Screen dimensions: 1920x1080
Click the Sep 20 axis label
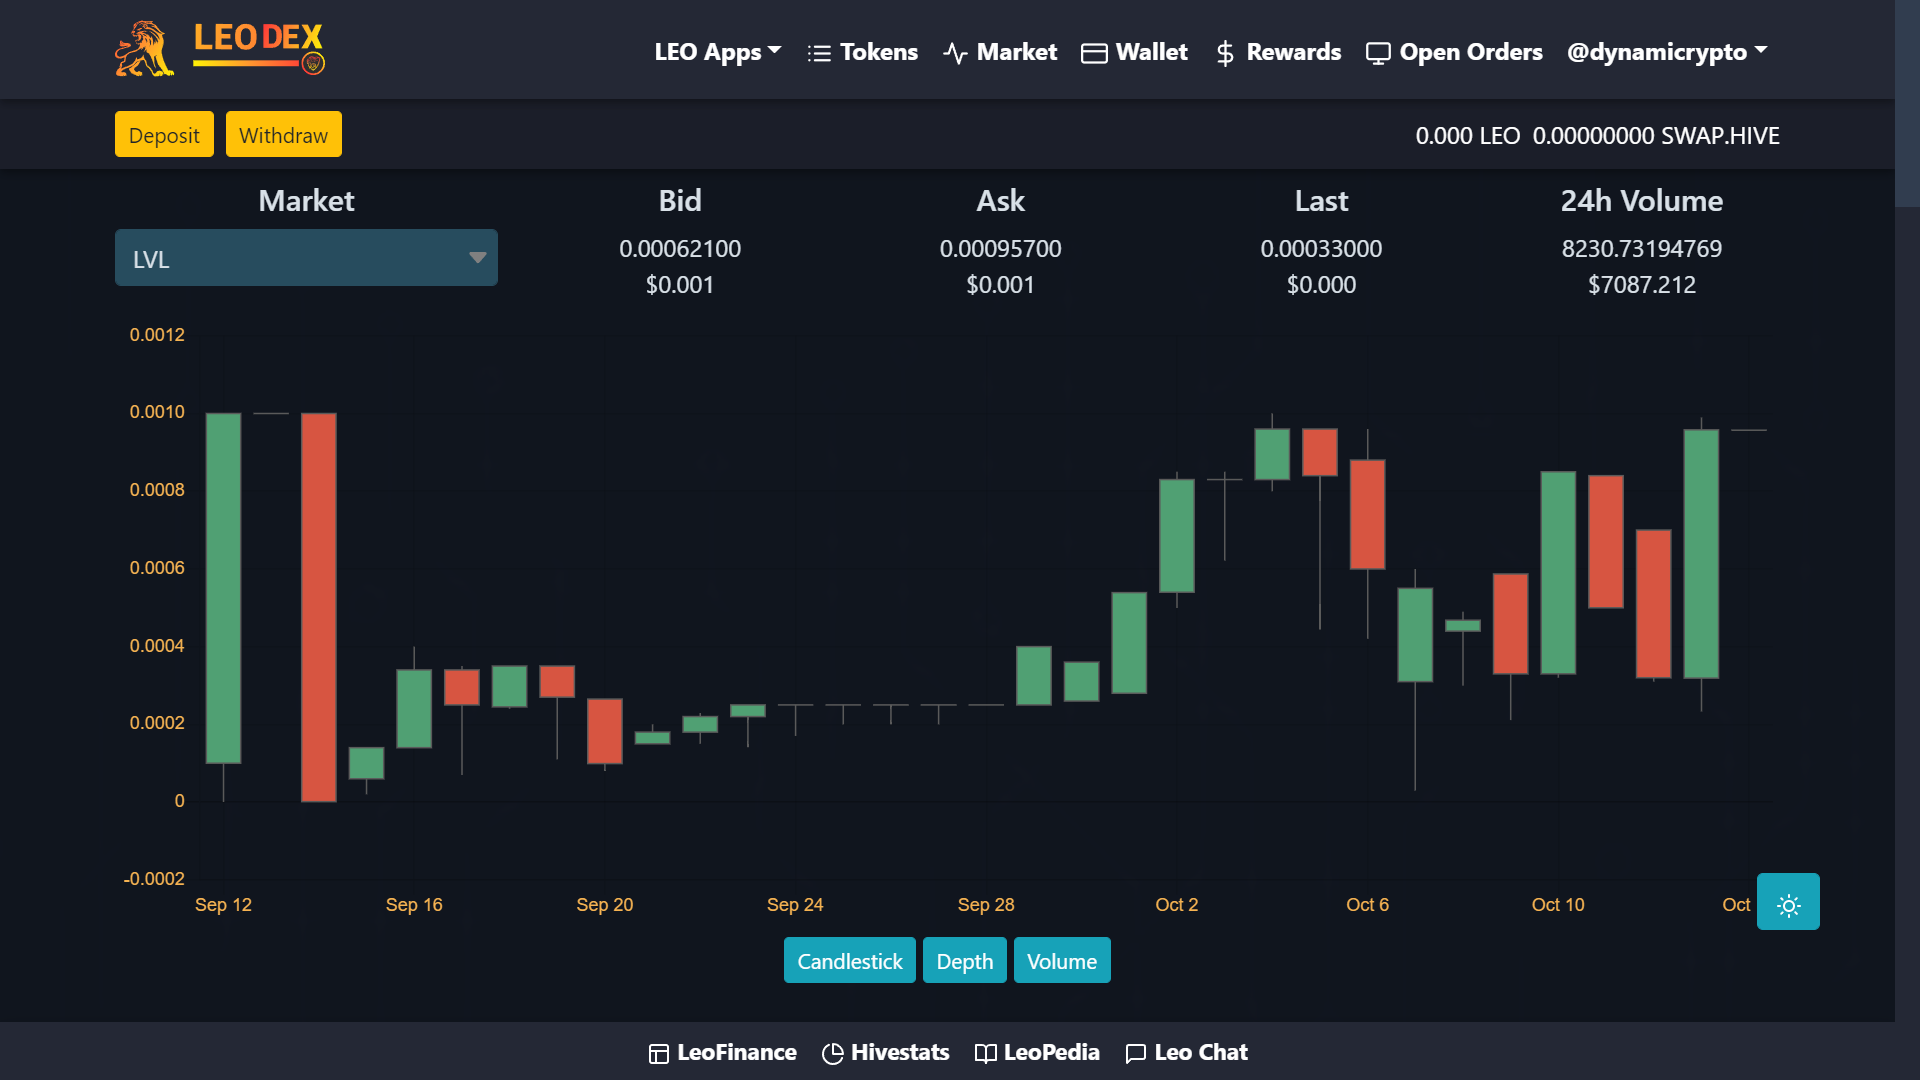pos(604,905)
